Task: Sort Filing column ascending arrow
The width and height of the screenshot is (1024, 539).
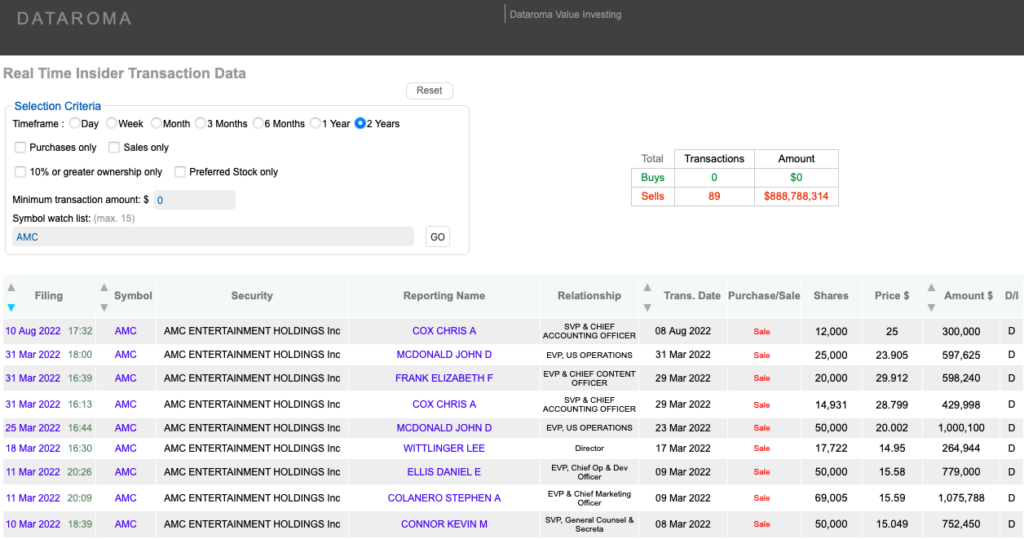Action: [x=11, y=287]
